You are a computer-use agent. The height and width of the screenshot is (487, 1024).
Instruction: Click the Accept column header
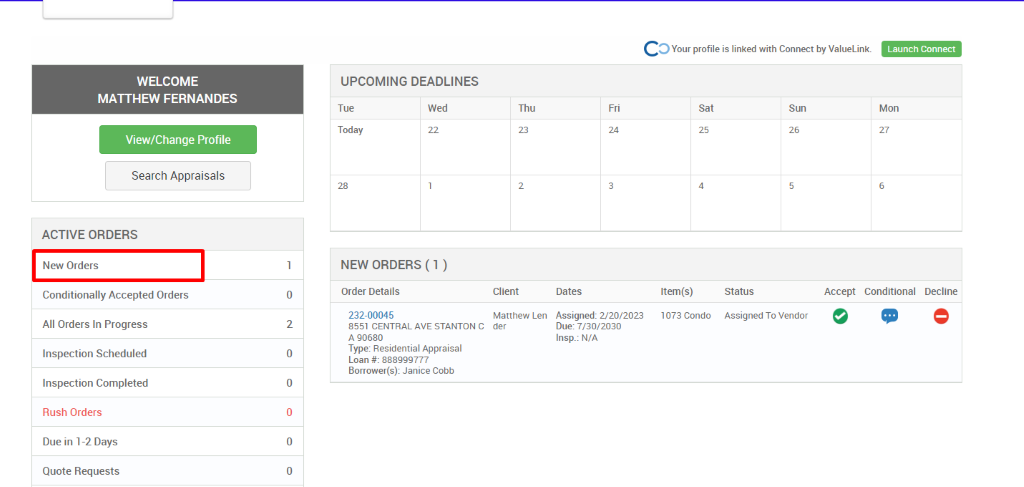pos(840,292)
